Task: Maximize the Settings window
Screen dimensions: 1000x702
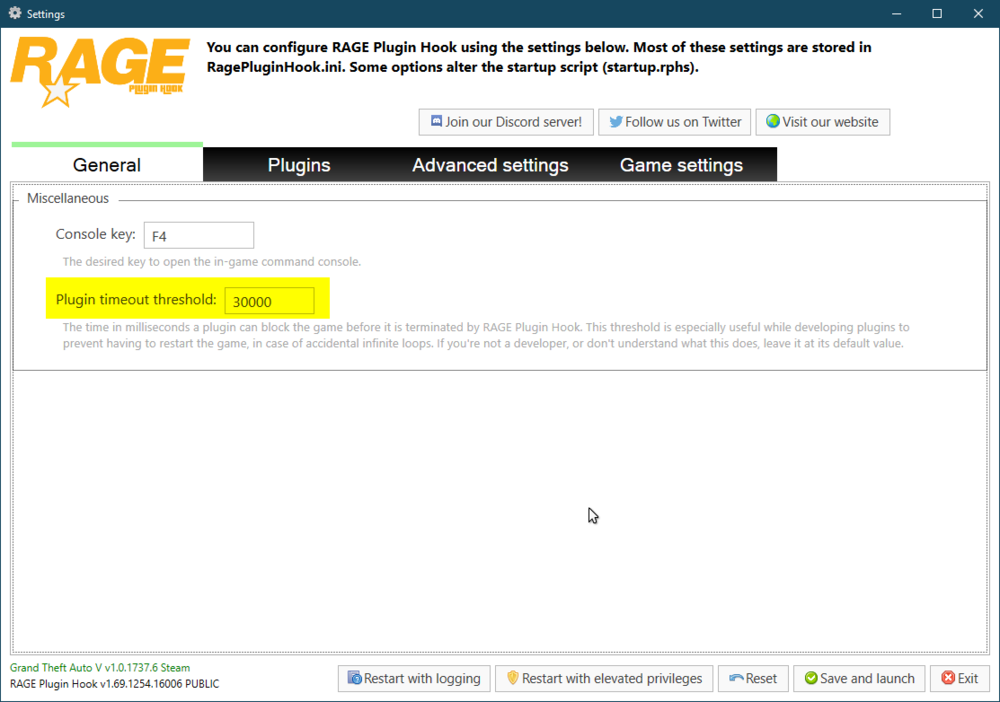Action: 937,13
